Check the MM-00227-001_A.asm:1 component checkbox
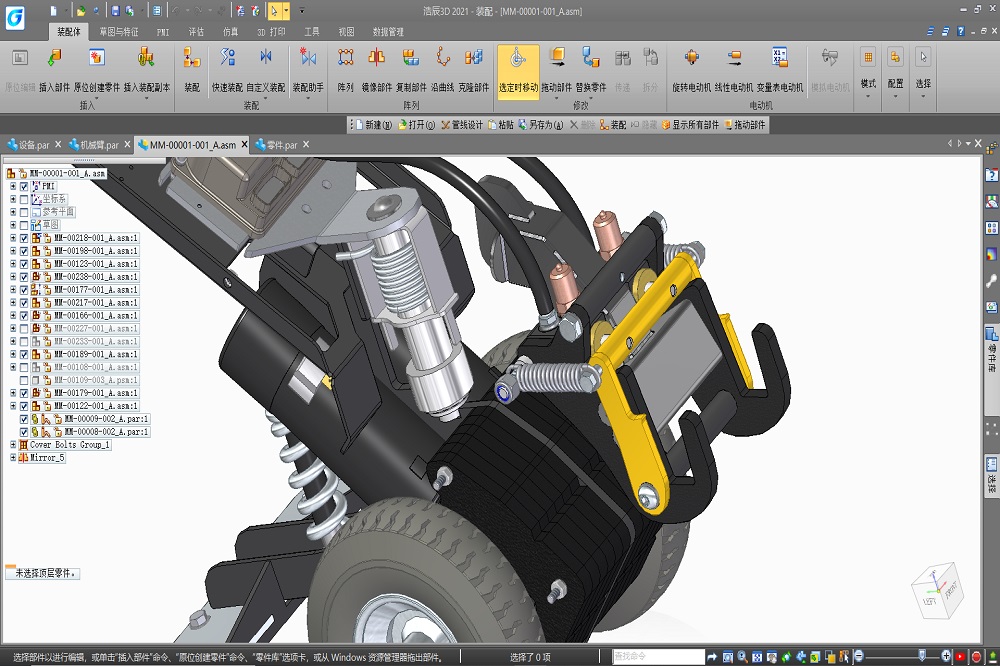 [x=24, y=329]
